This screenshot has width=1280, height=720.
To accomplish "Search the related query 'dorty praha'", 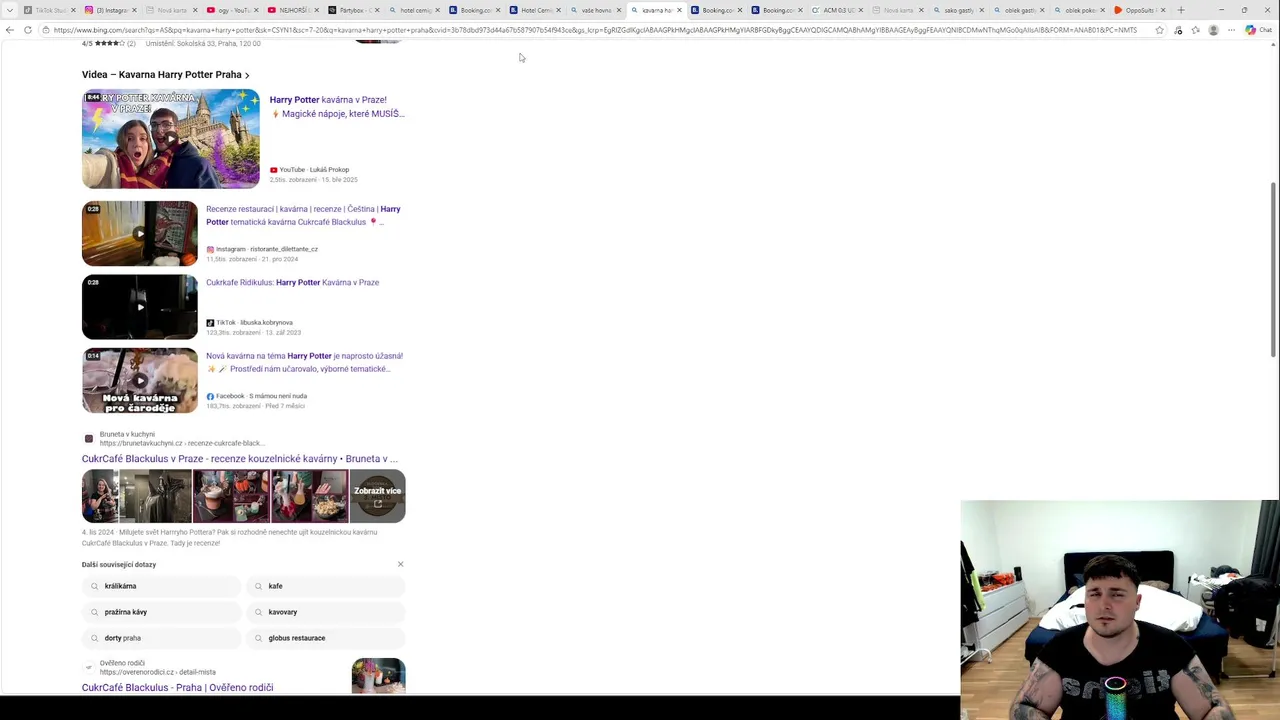I will [162, 638].
